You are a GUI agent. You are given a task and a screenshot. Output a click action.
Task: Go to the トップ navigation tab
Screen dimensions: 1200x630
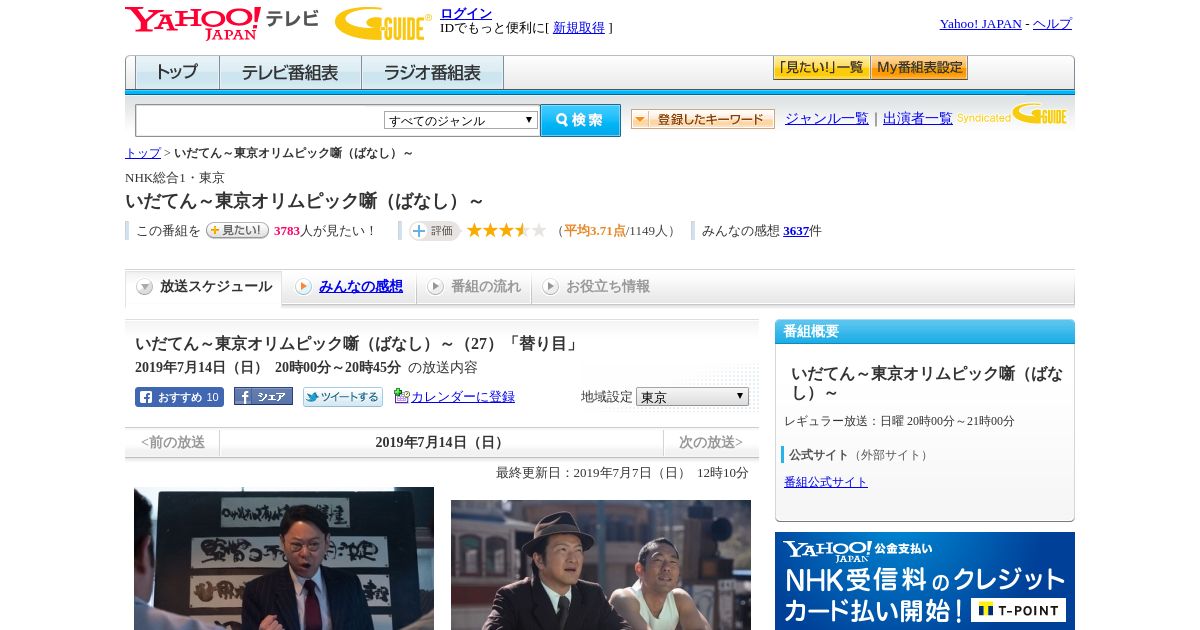[177, 73]
